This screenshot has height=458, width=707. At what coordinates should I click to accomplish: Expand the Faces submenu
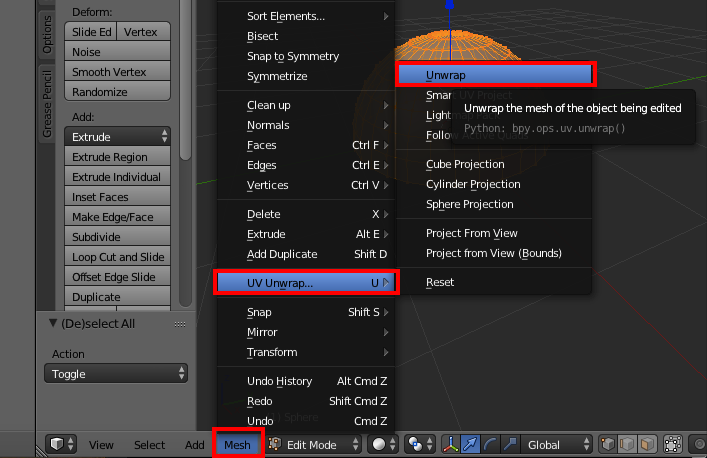click(307, 145)
